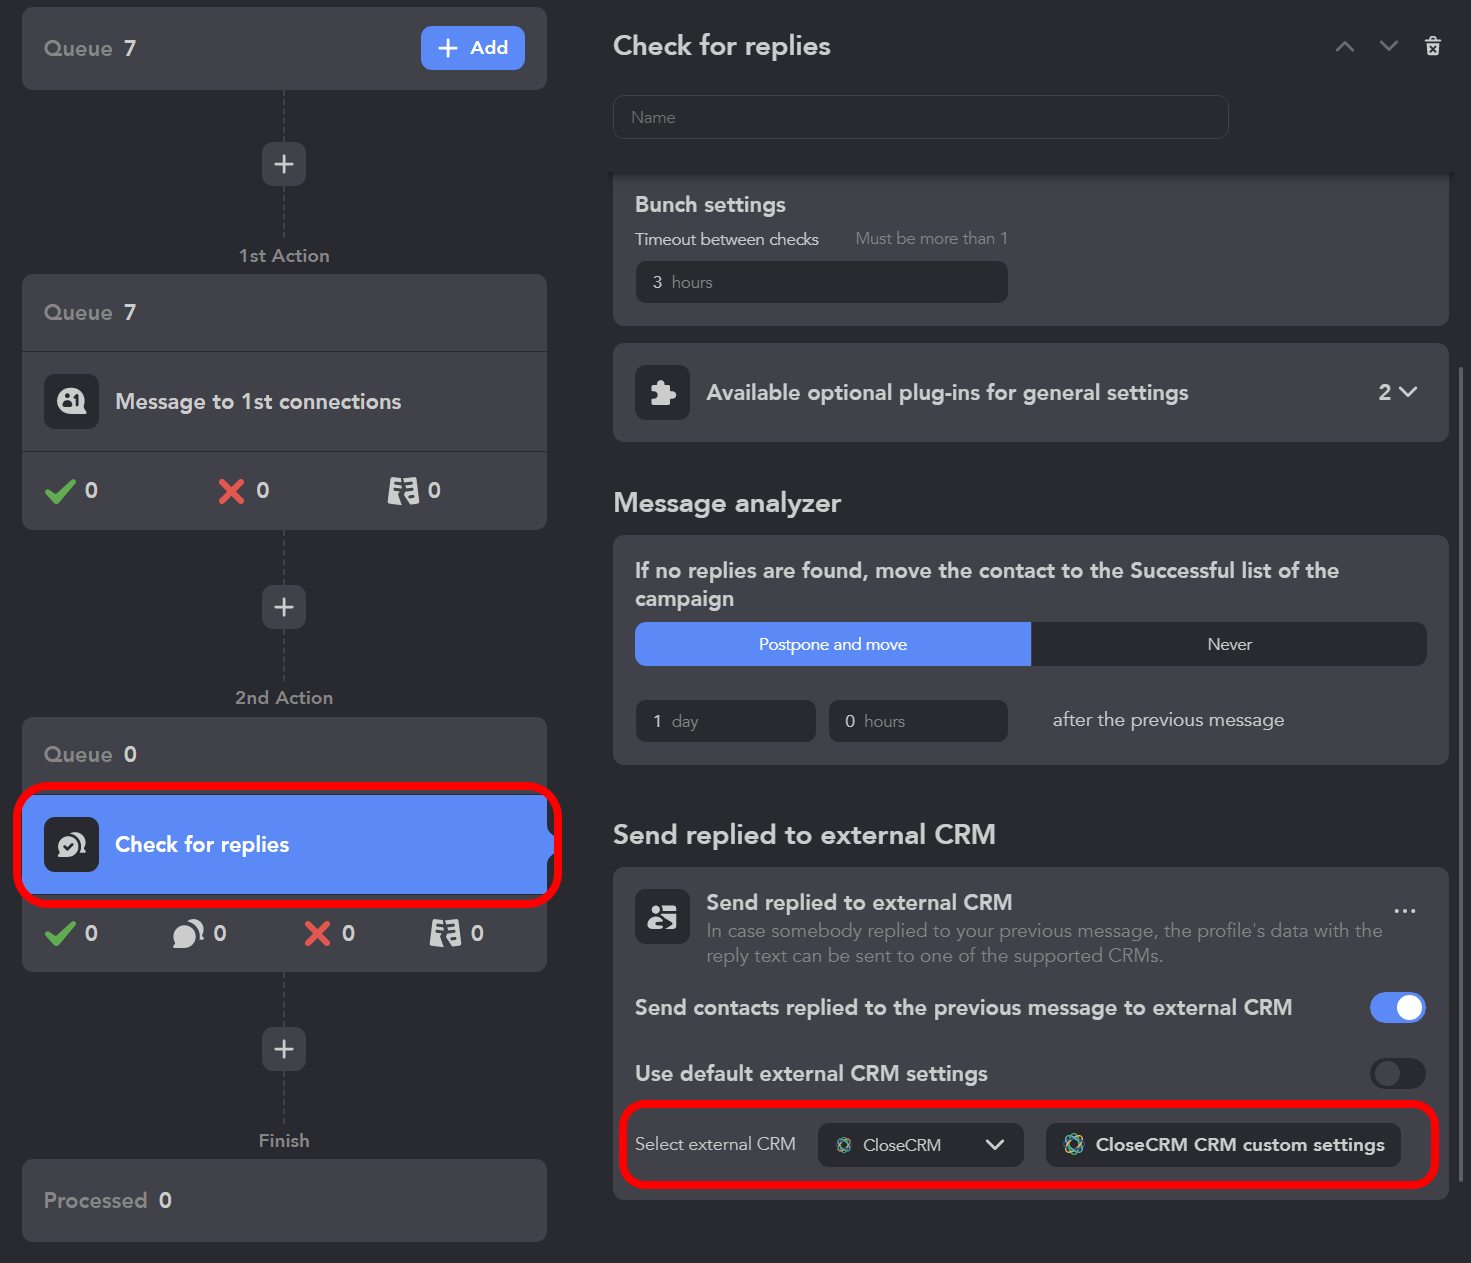This screenshot has width=1471, height=1263.
Task: Disable sending replied contacts to external CRM
Action: pos(1397,1008)
